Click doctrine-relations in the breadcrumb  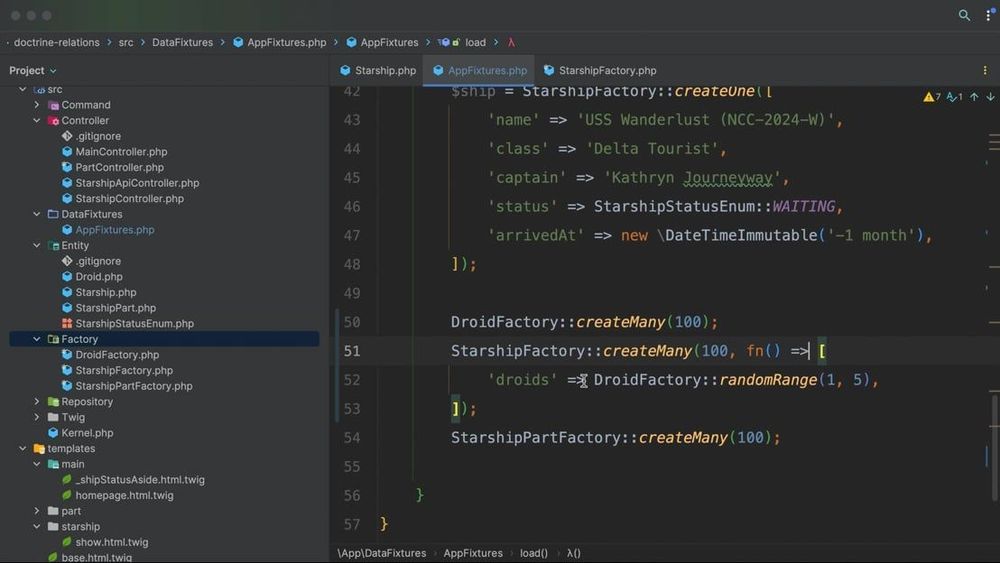tap(57, 42)
